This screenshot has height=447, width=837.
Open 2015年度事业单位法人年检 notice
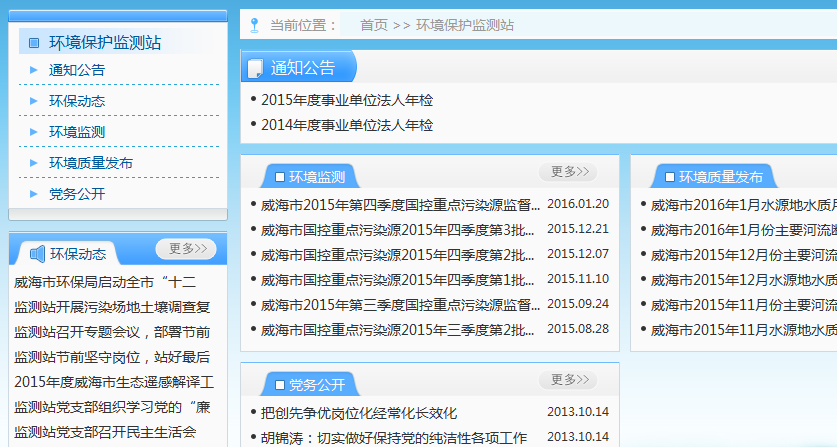pyautogui.click(x=347, y=100)
